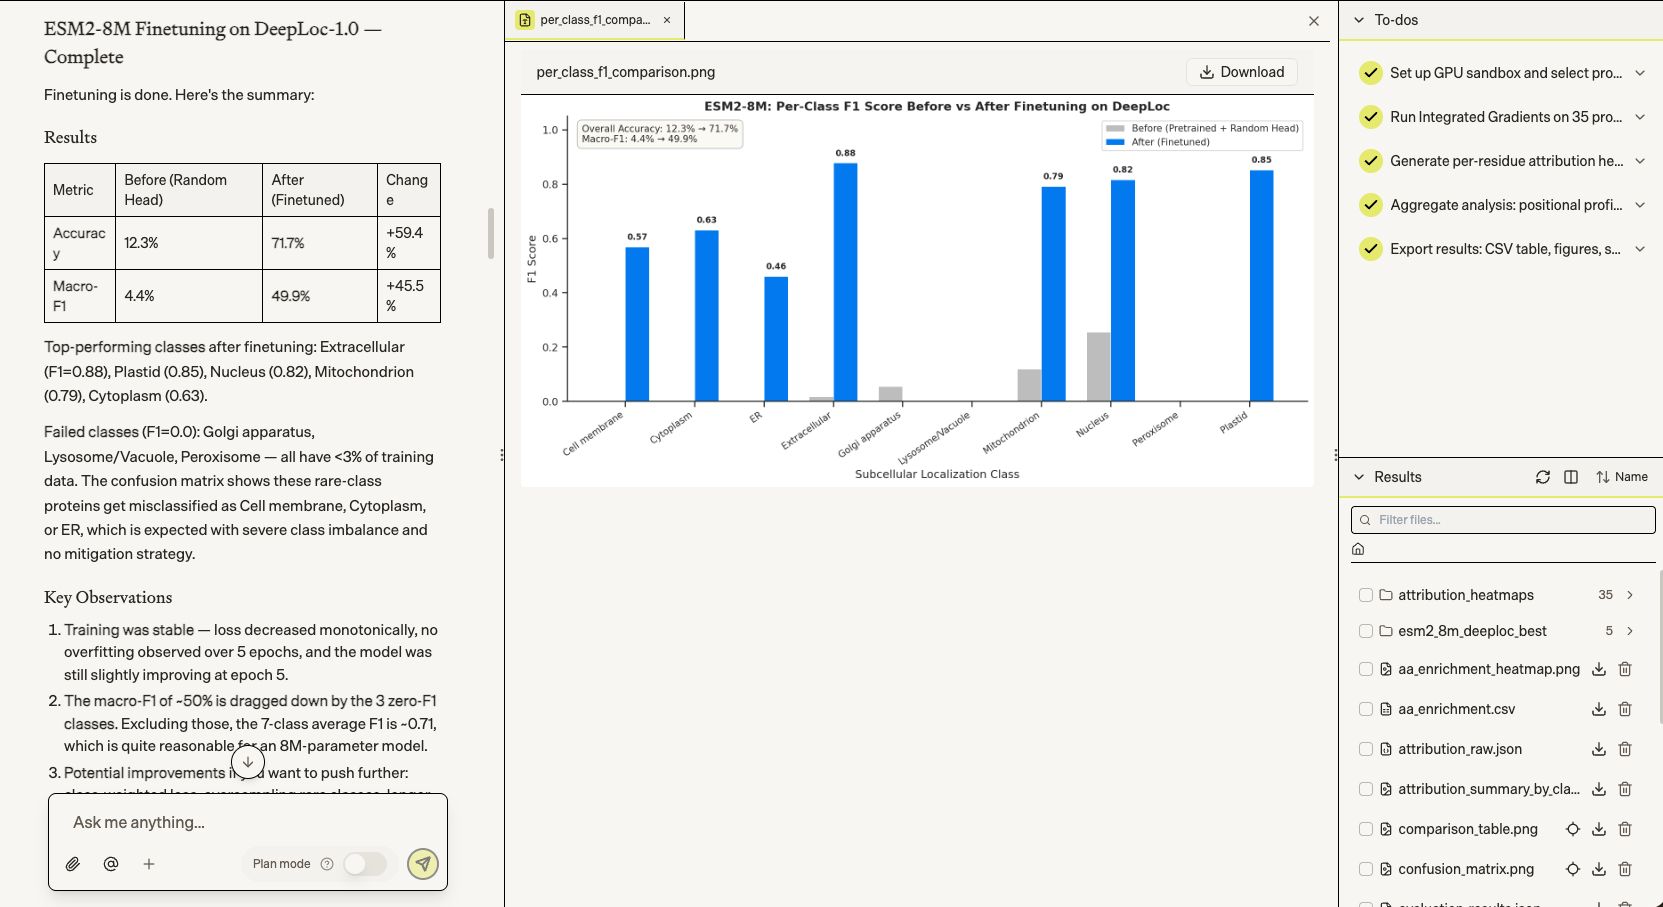
Task: Delete aa_enrichment_heatmap.png
Action: (x=1625, y=669)
